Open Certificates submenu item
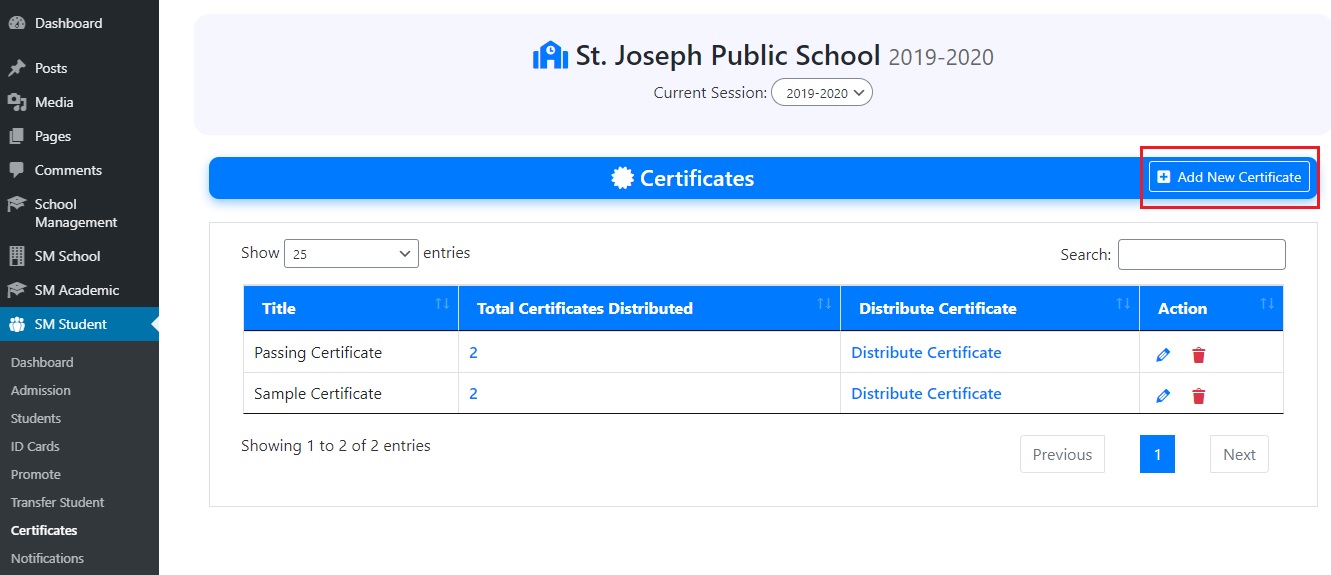 click(x=44, y=530)
